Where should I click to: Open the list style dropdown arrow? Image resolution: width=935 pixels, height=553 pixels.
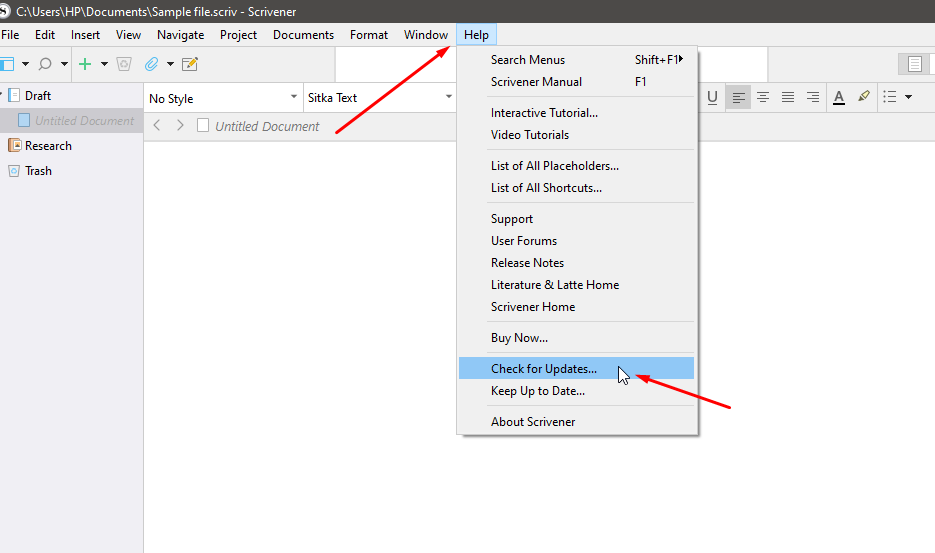(x=908, y=97)
